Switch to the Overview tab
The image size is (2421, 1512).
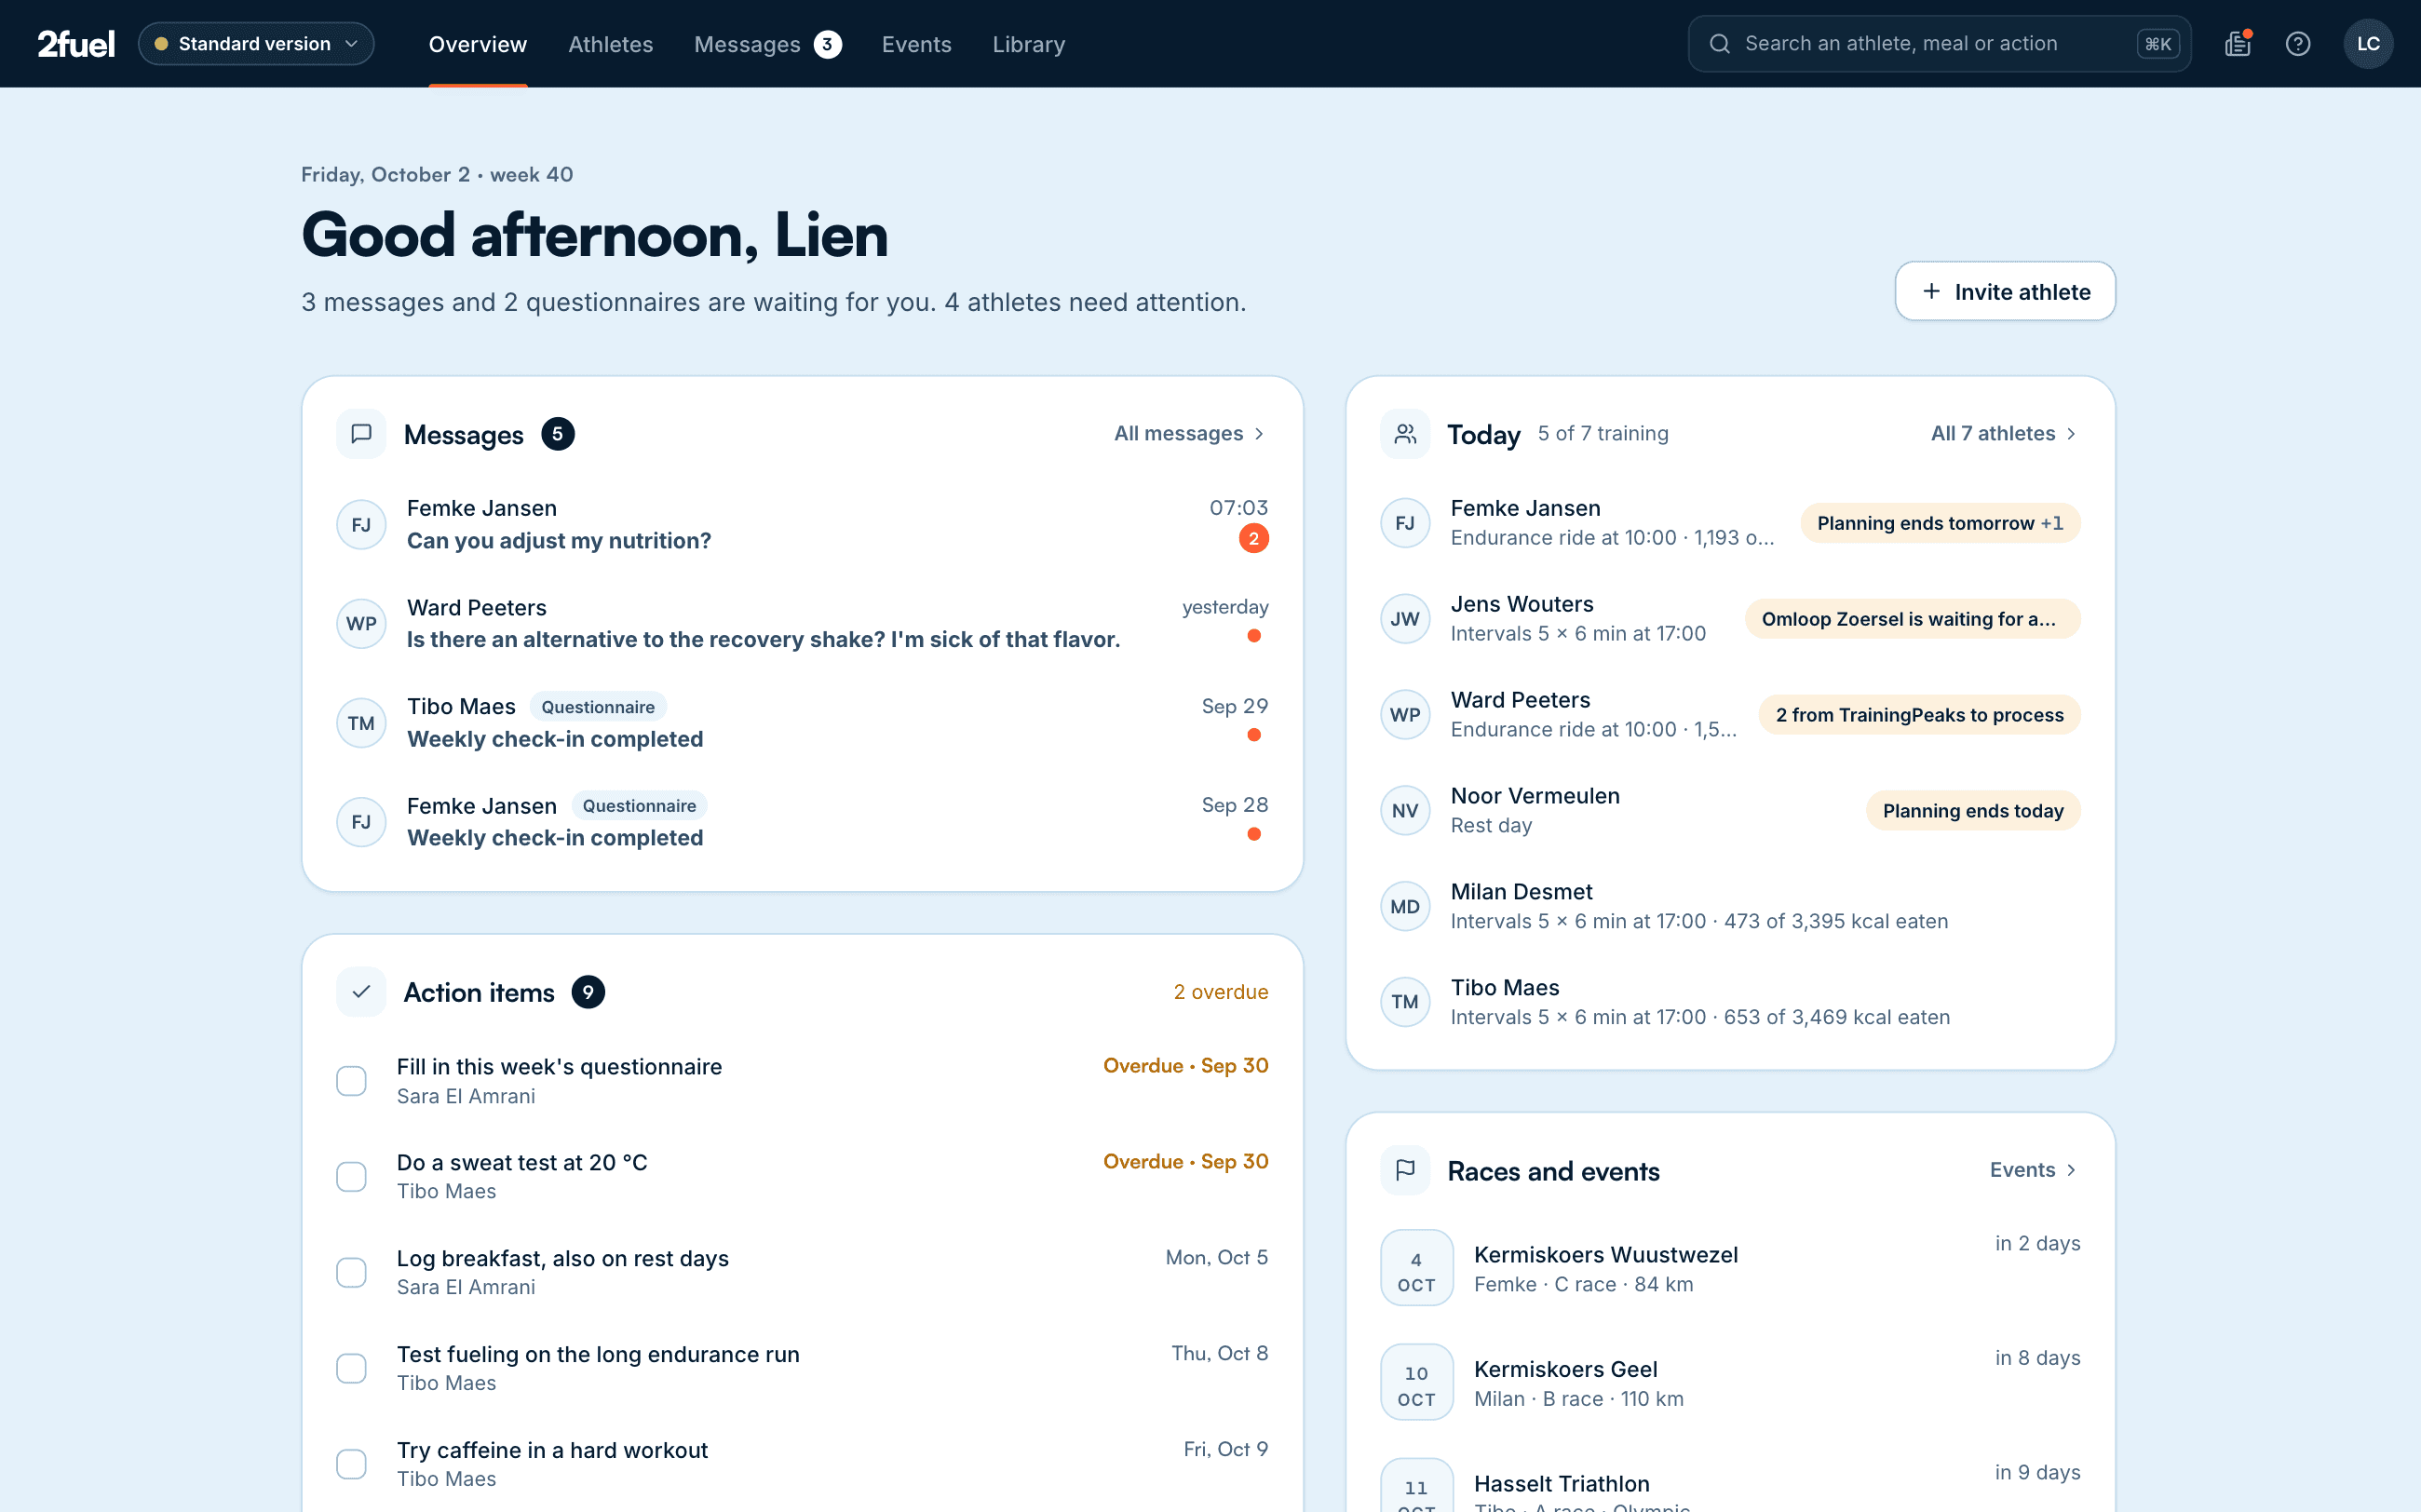tap(478, 44)
